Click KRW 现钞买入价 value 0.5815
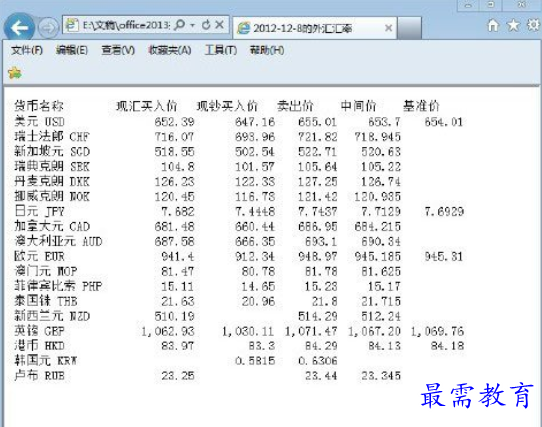Image resolution: width=542 pixels, height=427 pixels. (x=255, y=361)
